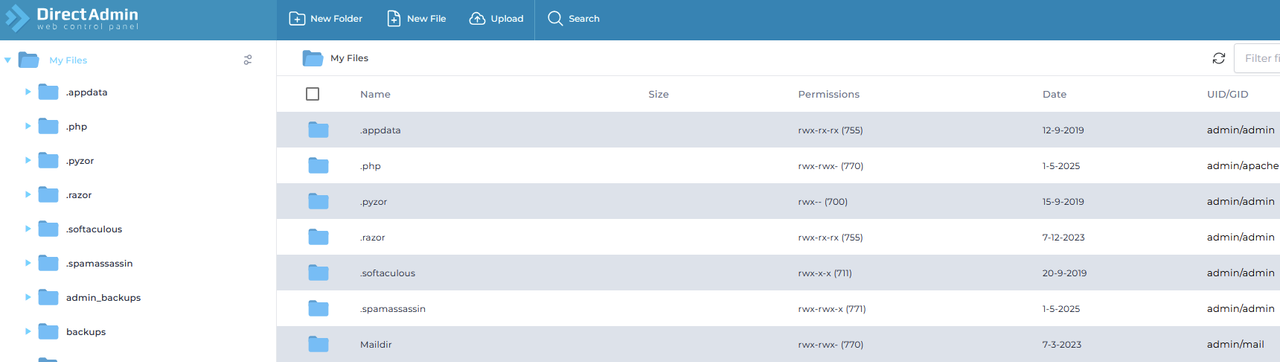Screen dimensions: 1280x362
Task: Create a New Folder
Action: click(325, 19)
